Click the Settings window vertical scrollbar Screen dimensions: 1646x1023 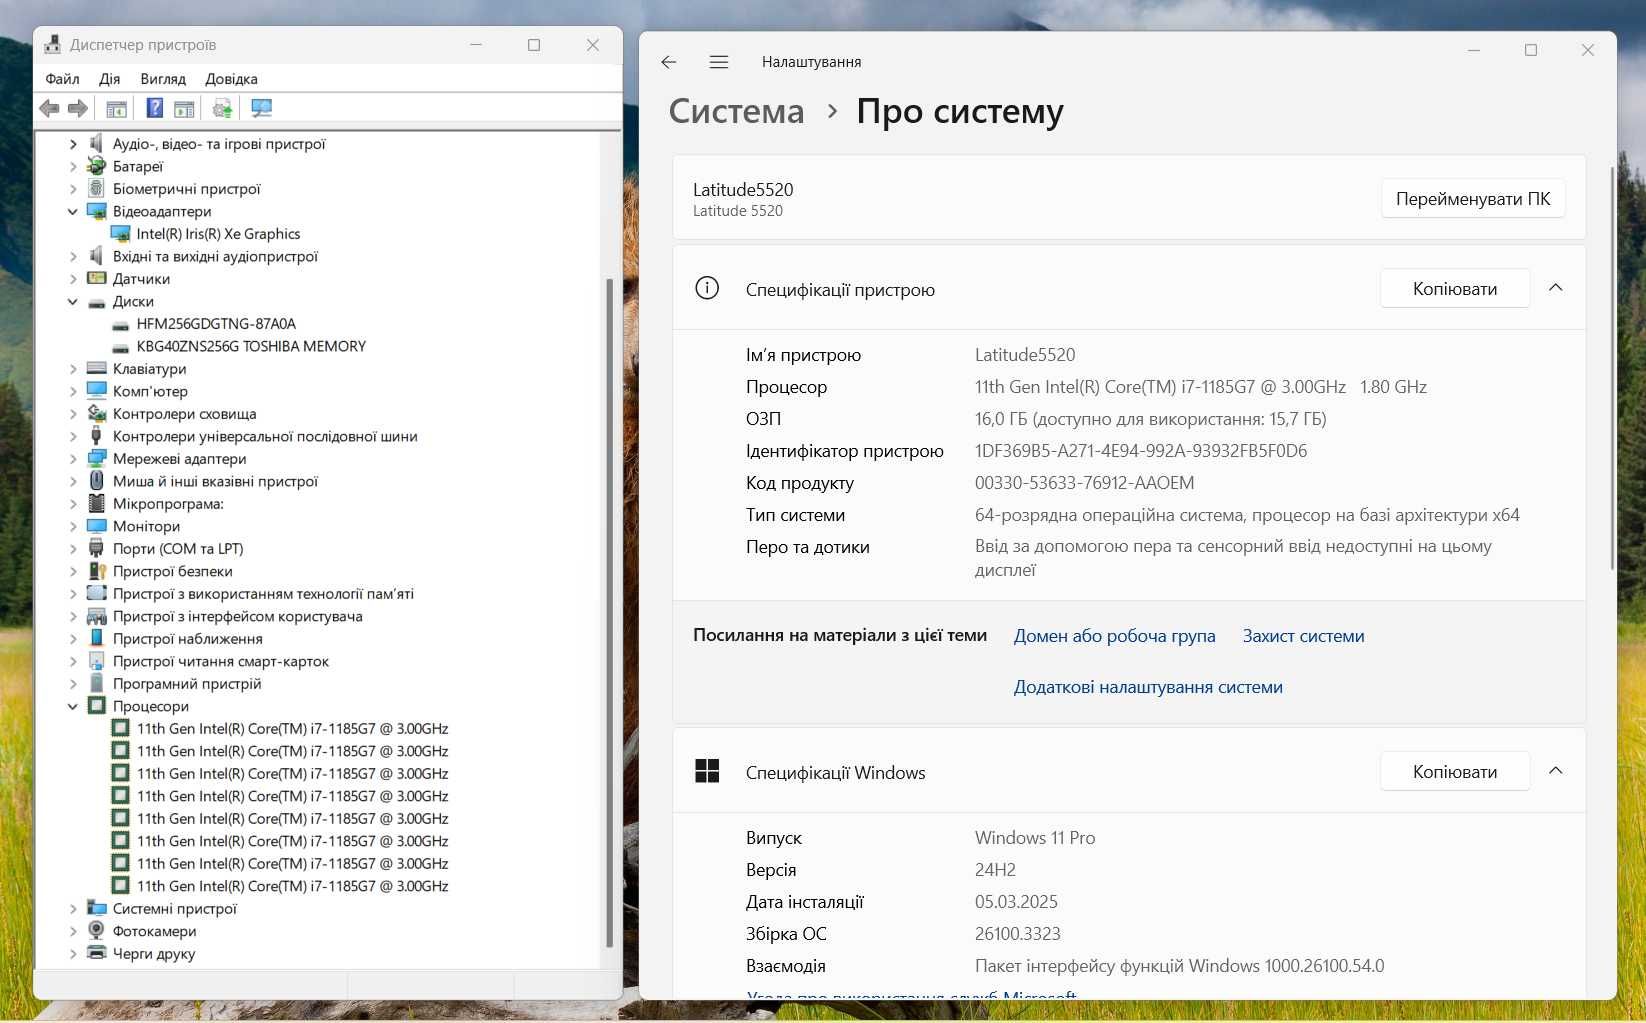click(x=1610, y=368)
